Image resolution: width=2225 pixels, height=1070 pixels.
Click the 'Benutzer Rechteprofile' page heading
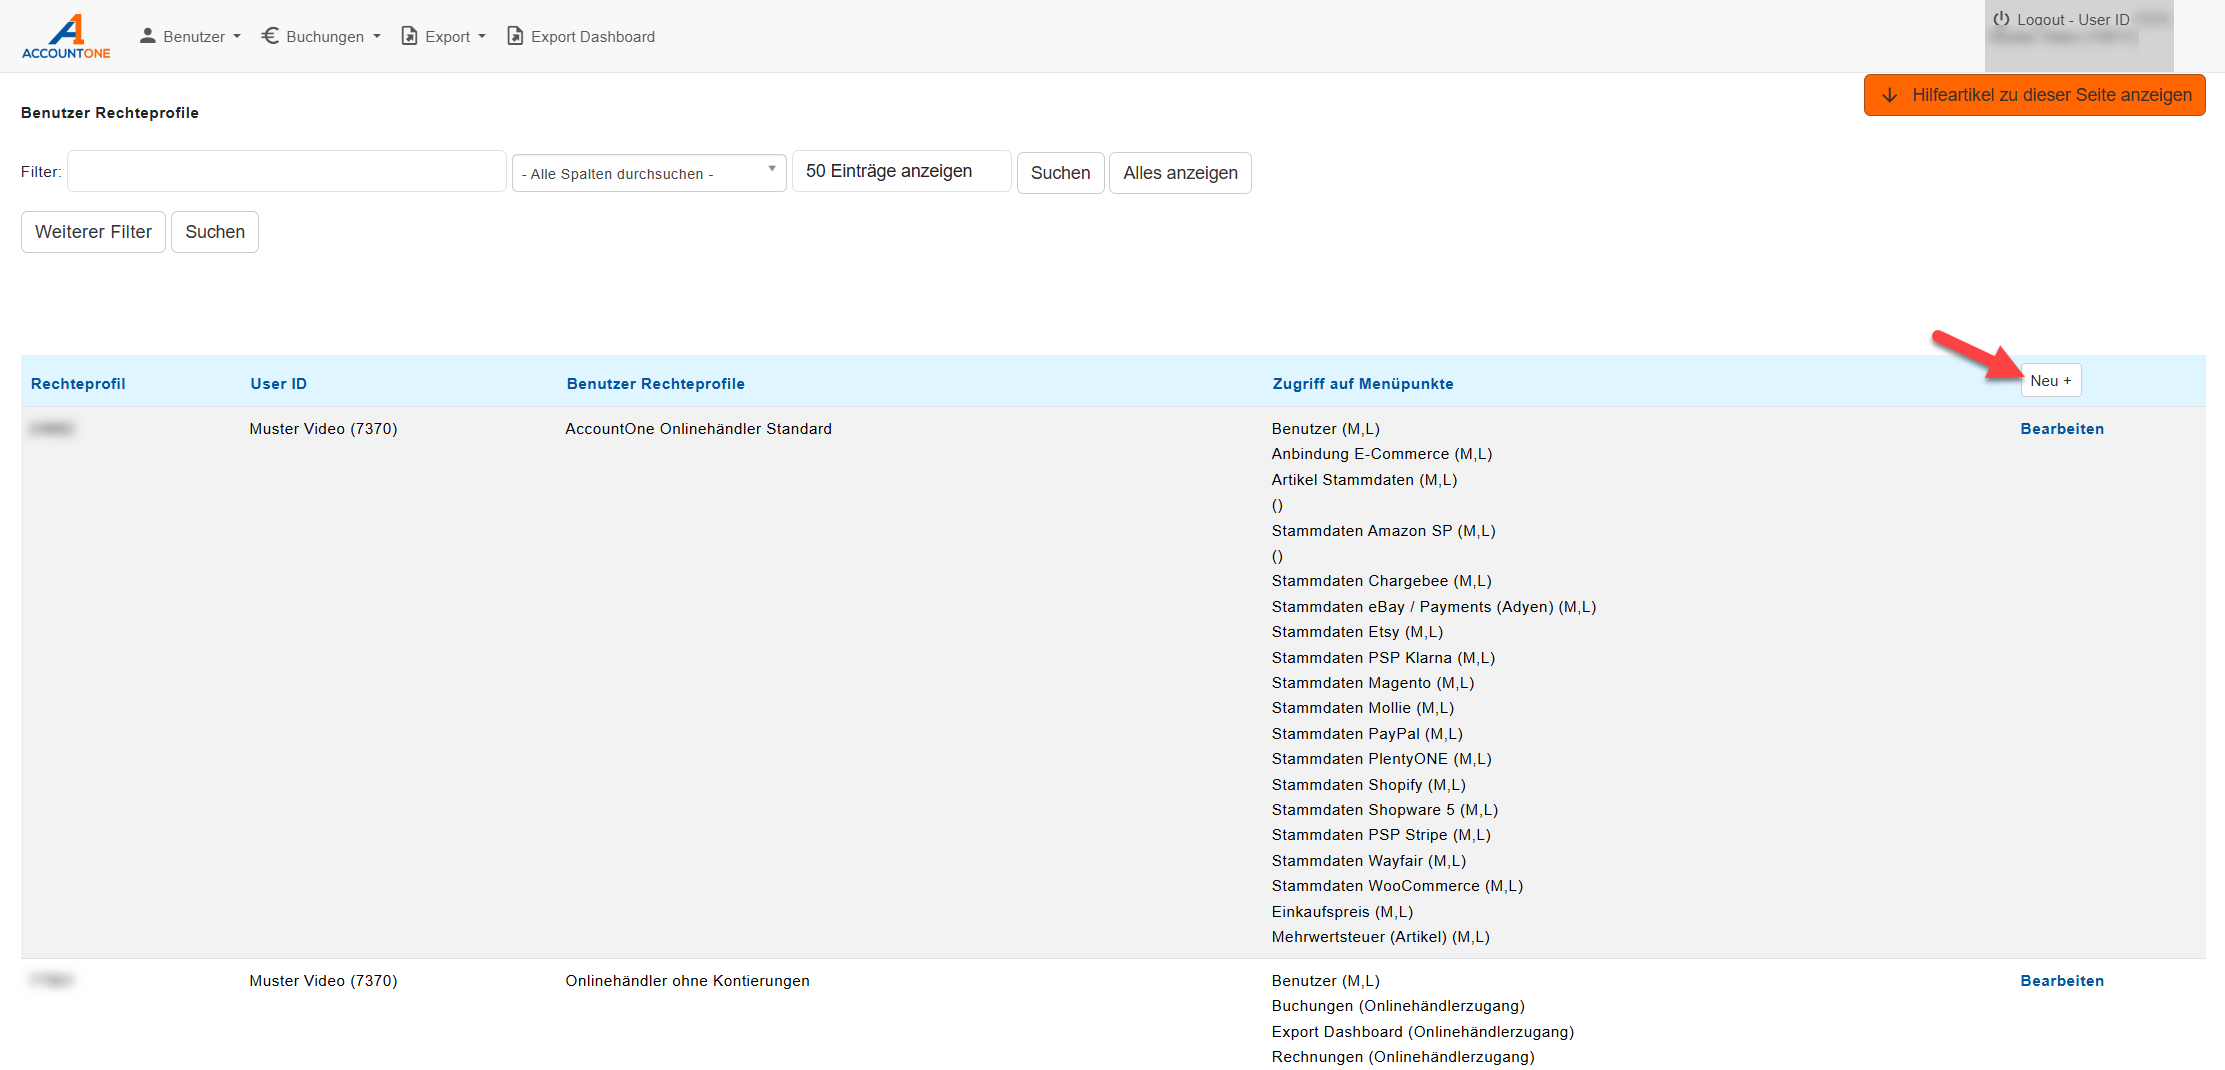click(110, 113)
